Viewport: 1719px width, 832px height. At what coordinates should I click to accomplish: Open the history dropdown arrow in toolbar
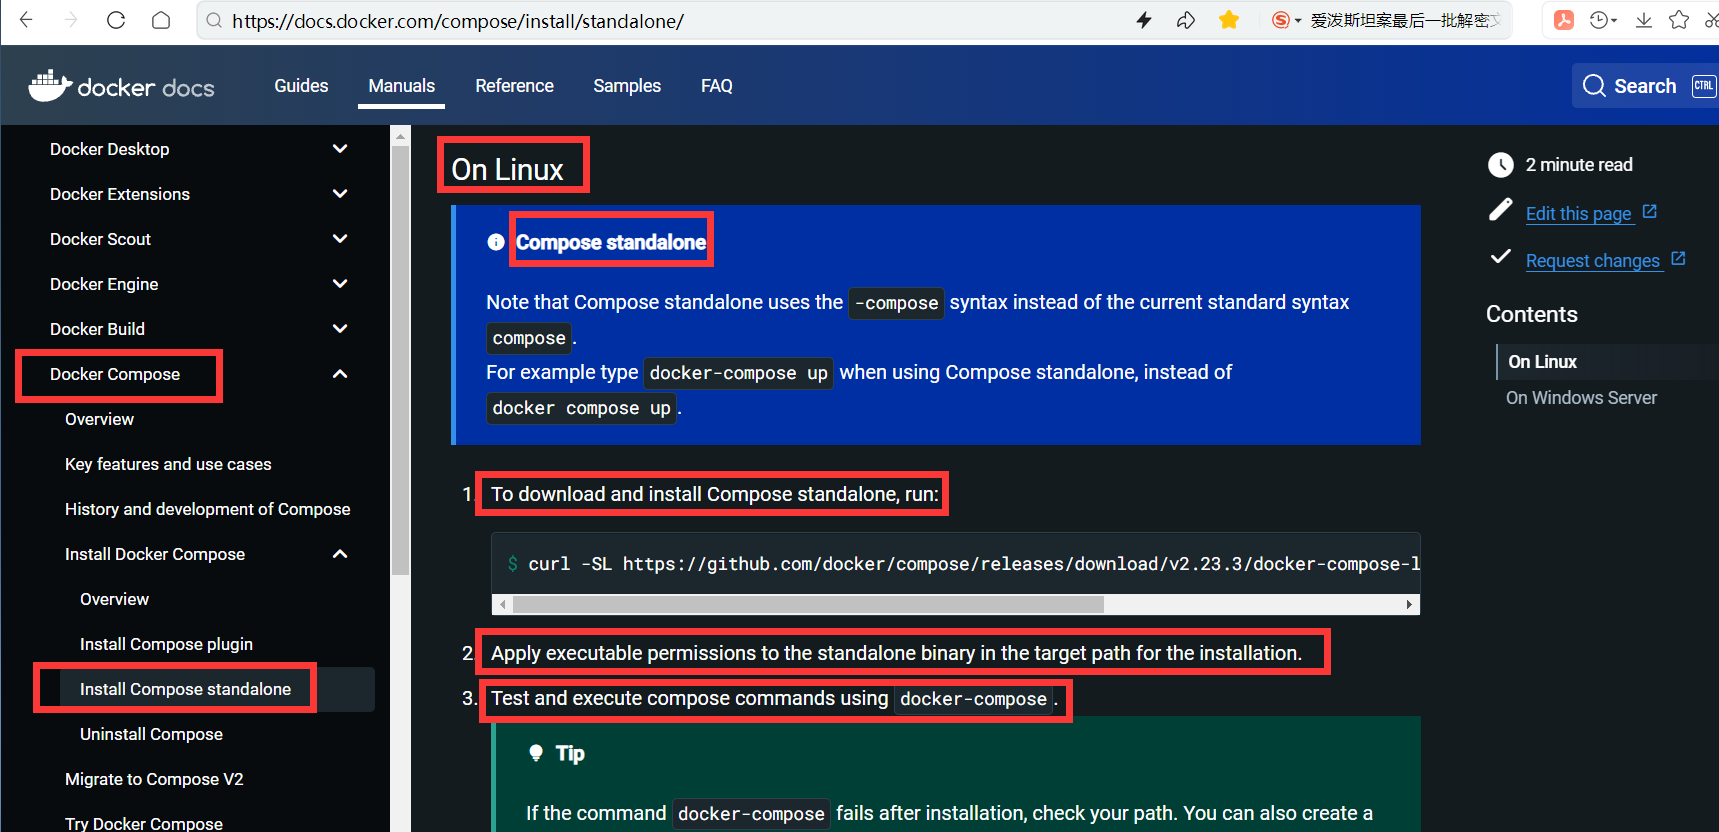[x=1614, y=21]
